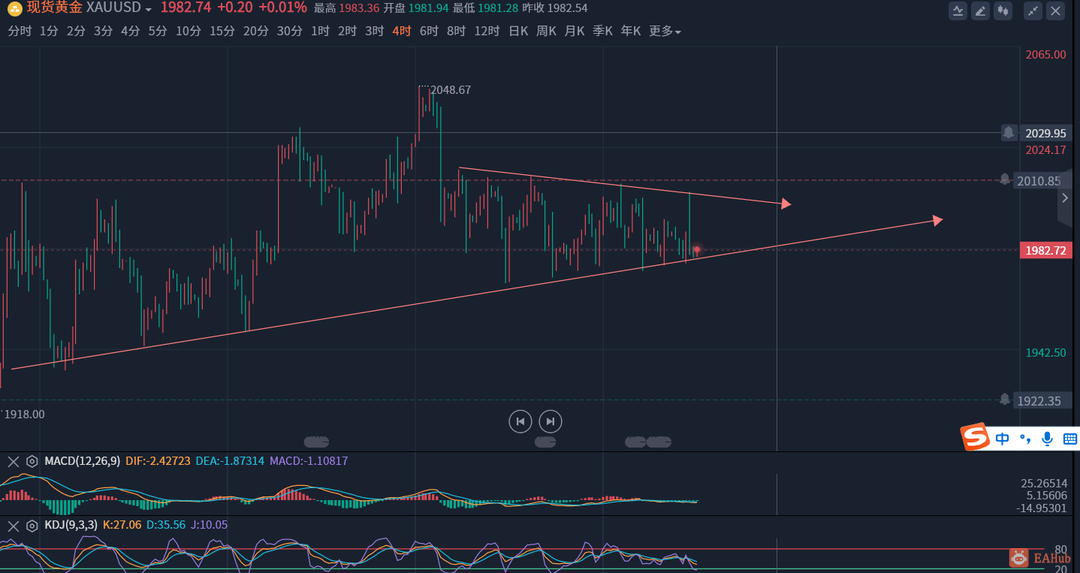Viewport: 1080px width, 573px height.
Task: Switch to the 3分 timeframe
Action: pyautogui.click(x=103, y=31)
